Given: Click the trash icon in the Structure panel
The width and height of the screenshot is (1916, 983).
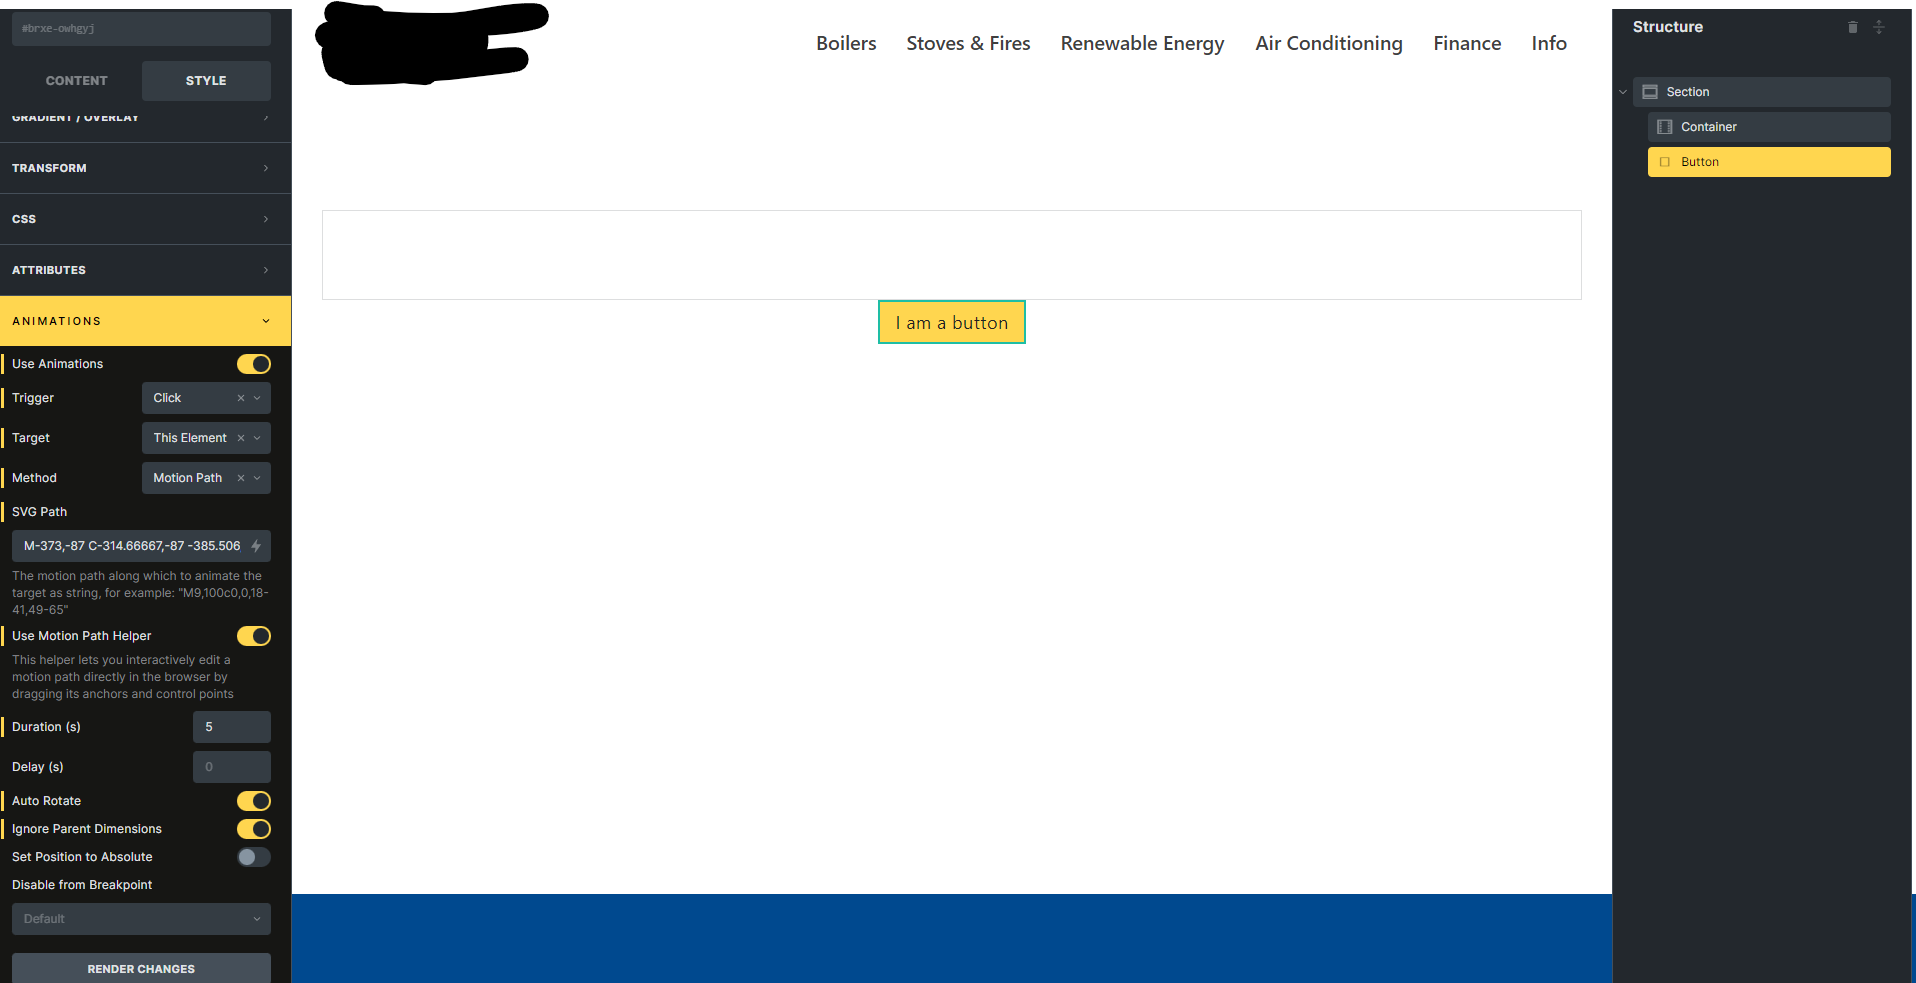Looking at the screenshot, I should tap(1852, 27).
